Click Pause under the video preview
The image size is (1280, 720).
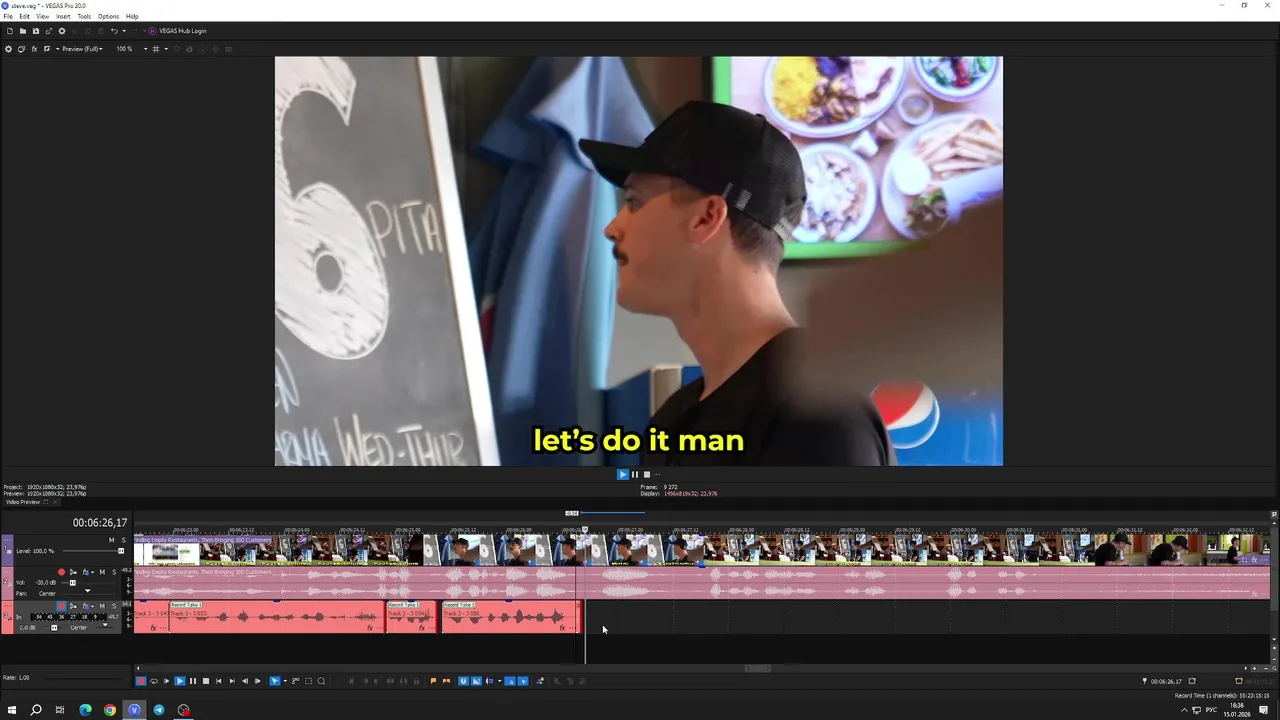(635, 475)
